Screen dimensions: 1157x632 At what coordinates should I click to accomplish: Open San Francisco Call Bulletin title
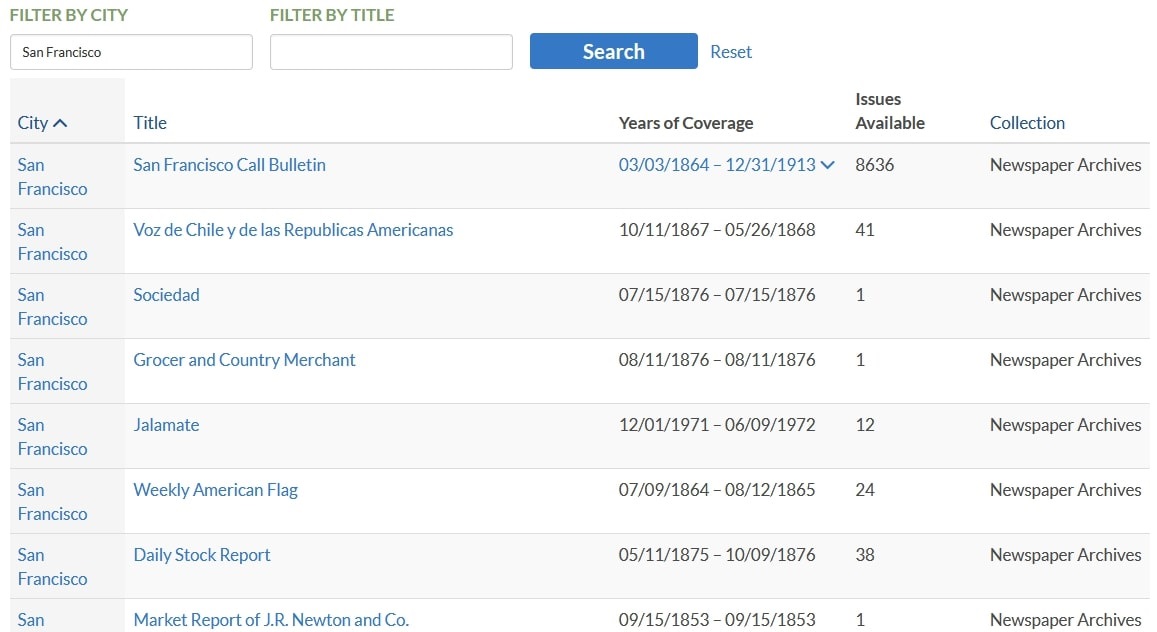[x=229, y=165]
